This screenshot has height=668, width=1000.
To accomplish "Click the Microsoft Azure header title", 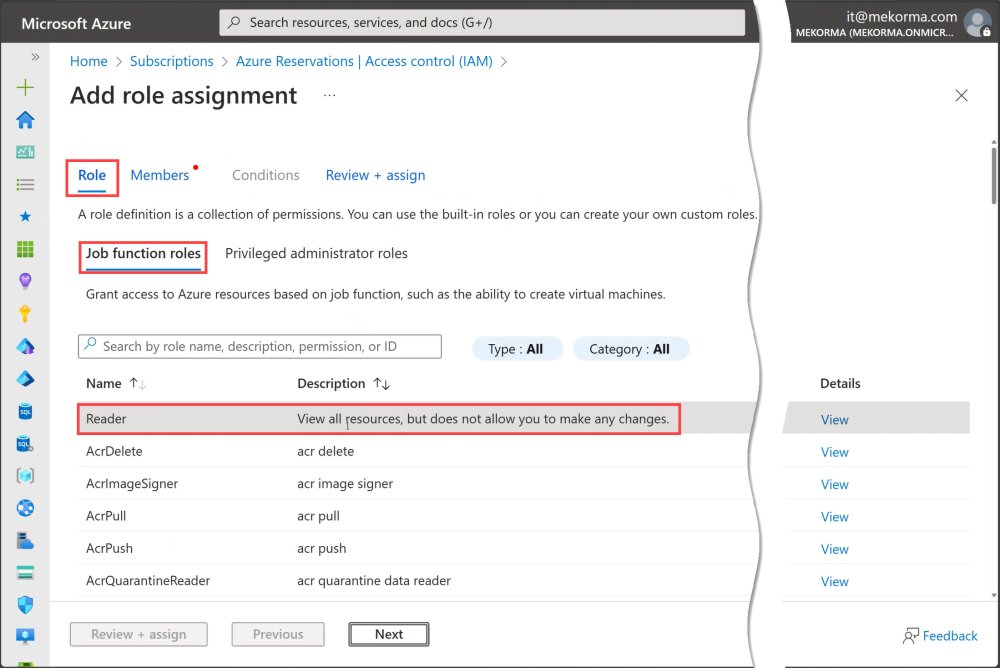I will 76,24.
